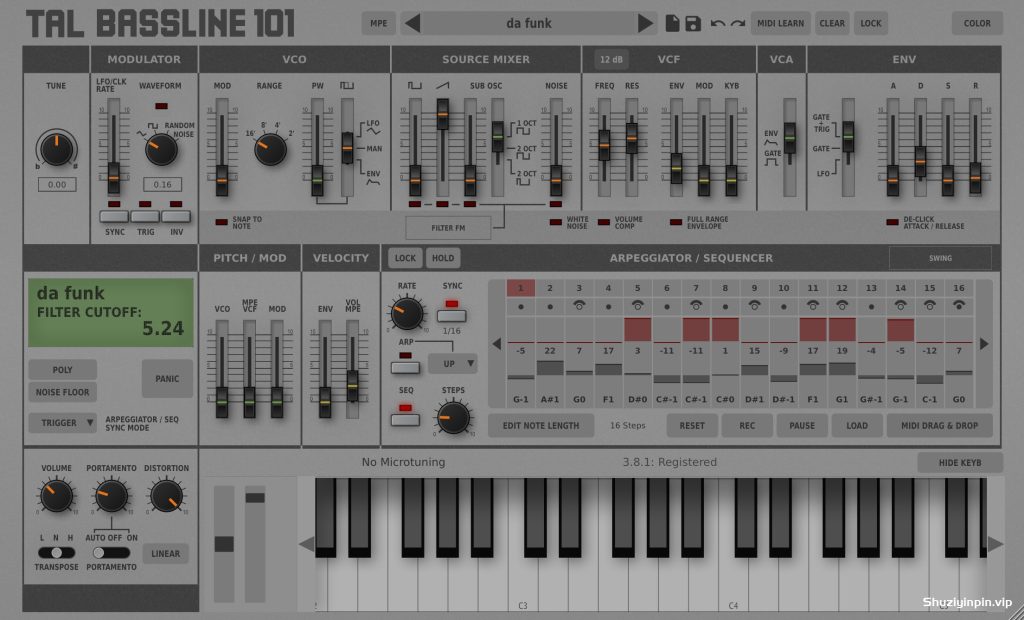Screen dimensions: 1024x620
Task: Click the TUNE value field 0.00
Action: [57, 185]
